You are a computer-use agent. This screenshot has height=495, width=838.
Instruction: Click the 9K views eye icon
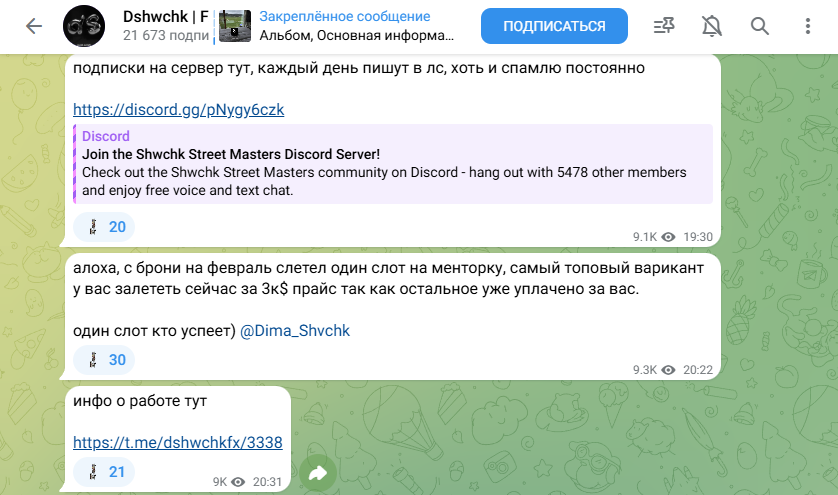pyautogui.click(x=238, y=482)
